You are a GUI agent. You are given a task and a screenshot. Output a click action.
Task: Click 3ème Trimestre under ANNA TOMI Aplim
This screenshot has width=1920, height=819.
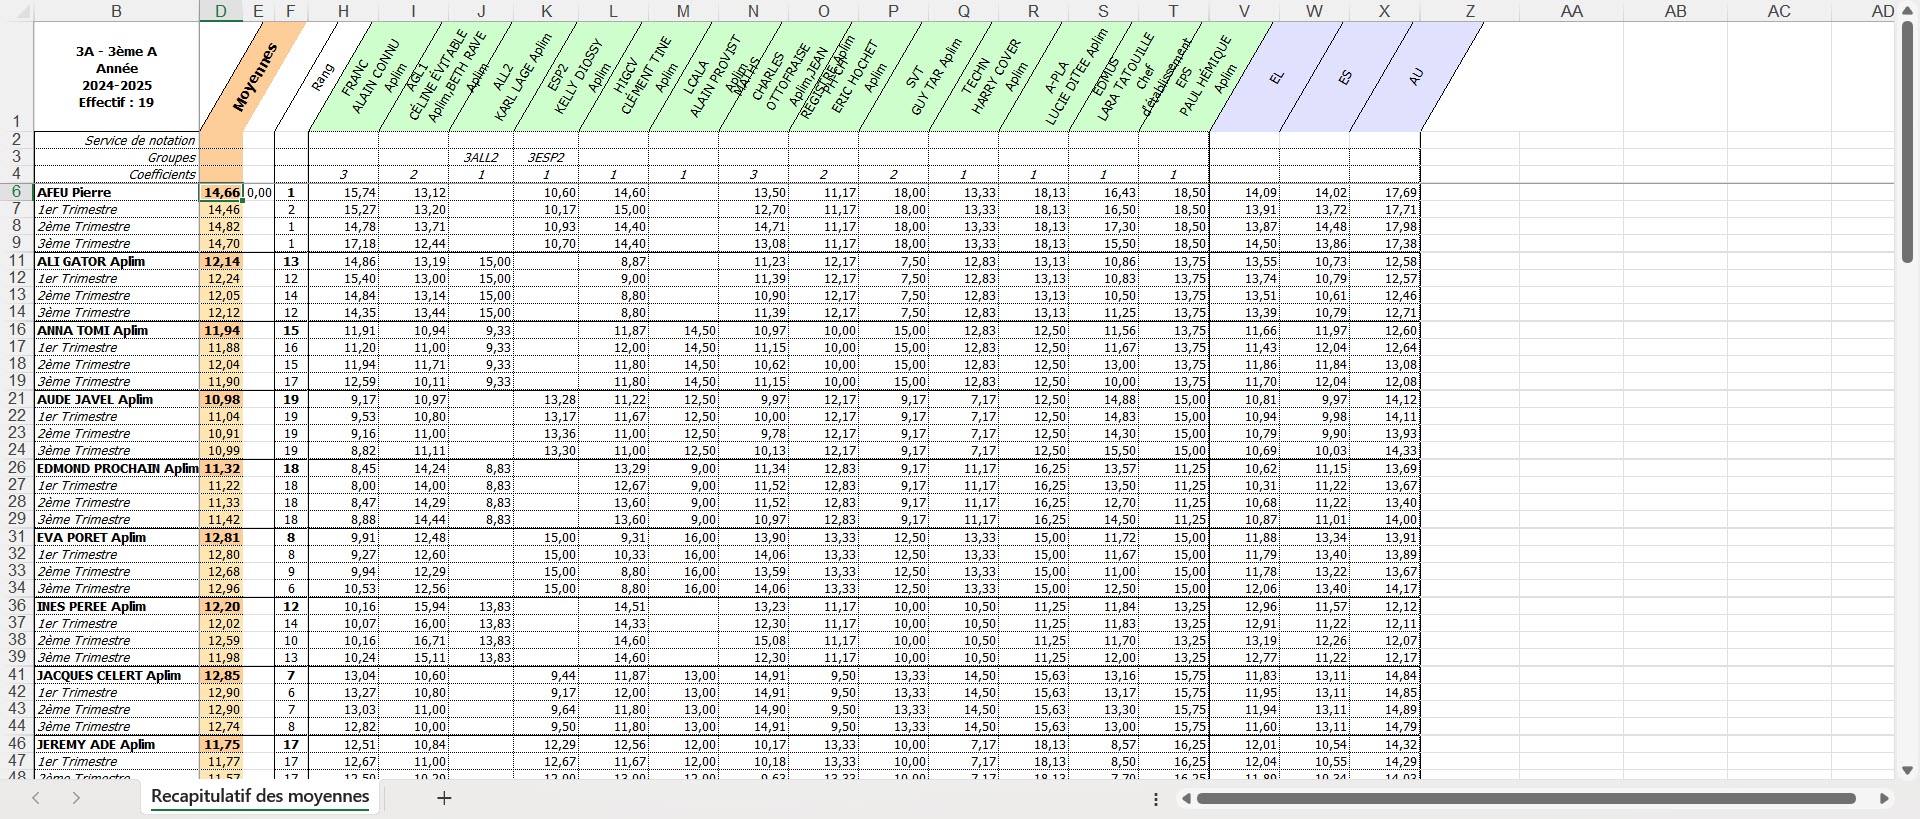[x=117, y=382]
